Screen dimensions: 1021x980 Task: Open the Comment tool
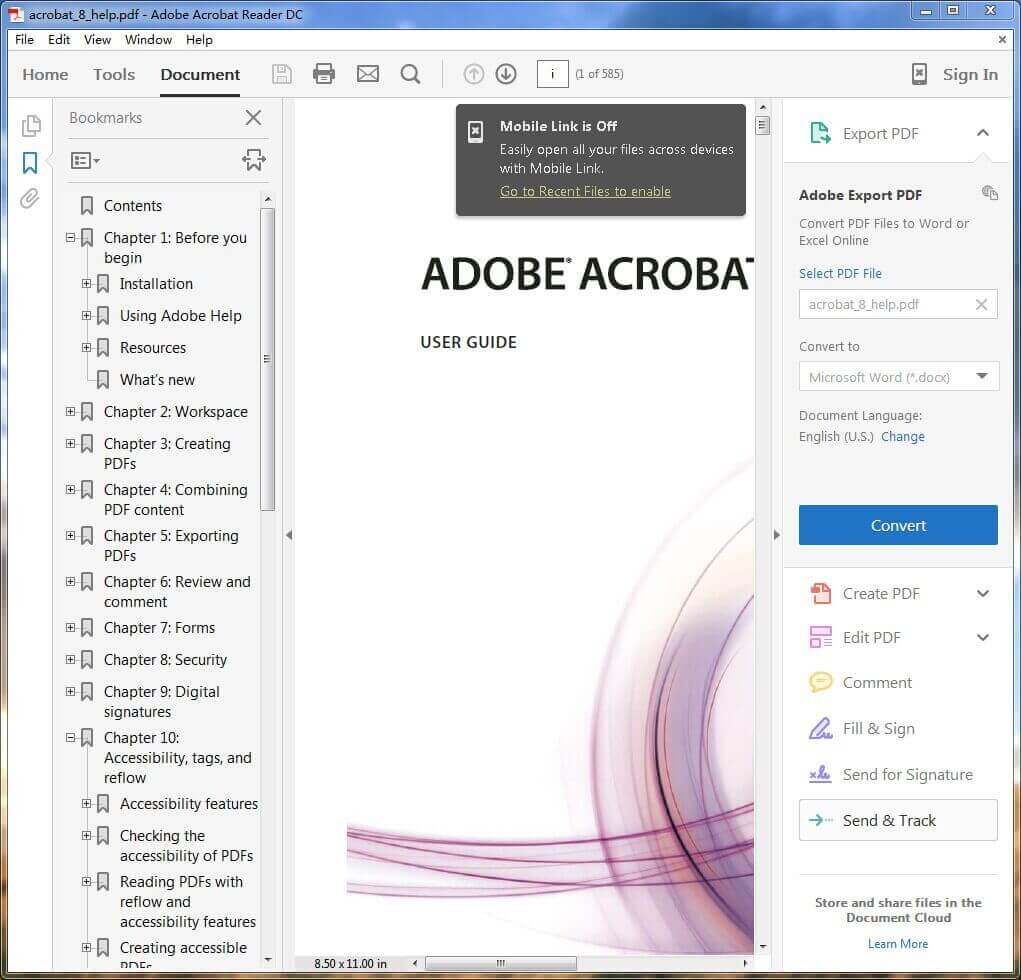(877, 682)
